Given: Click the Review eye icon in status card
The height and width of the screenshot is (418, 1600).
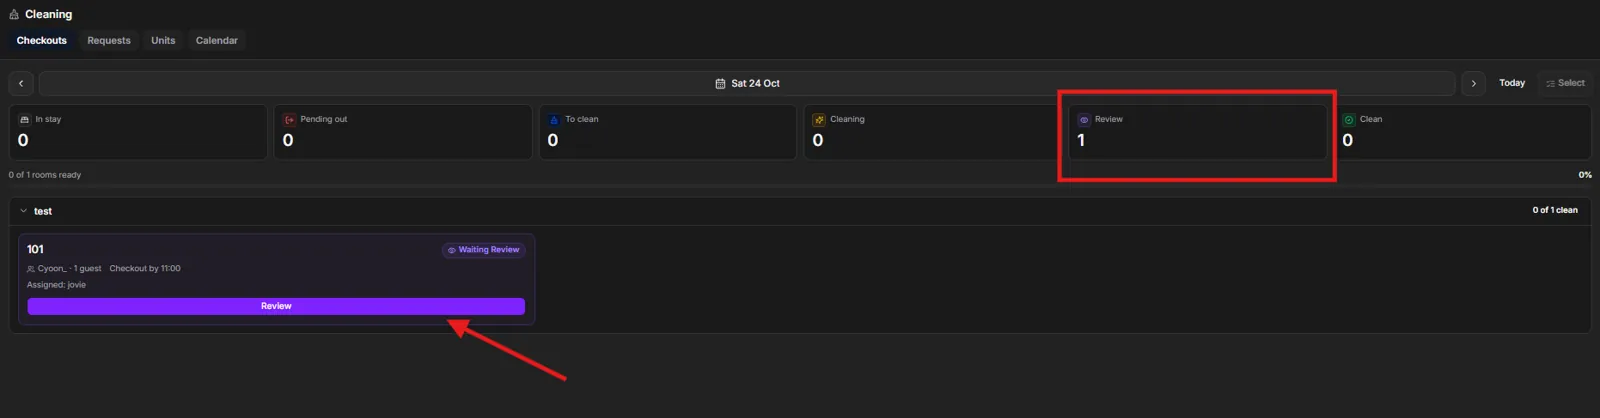Looking at the screenshot, I should pos(1084,119).
